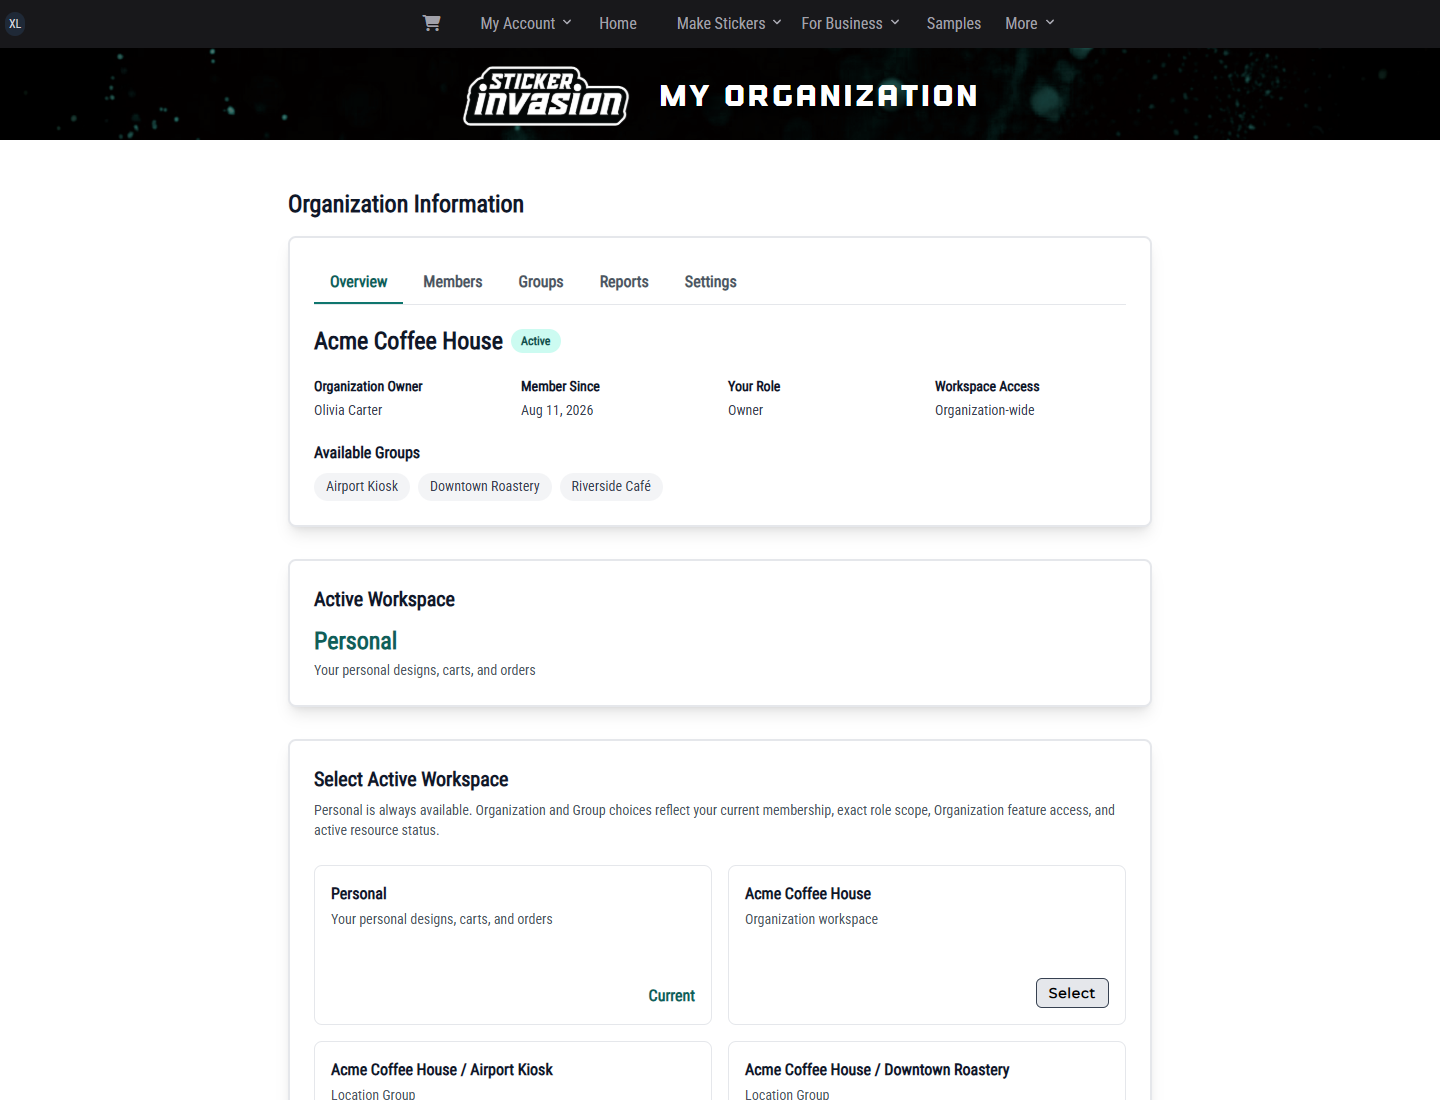Click the Current label on Personal card
Screen dimensions: 1440x1100
(x=672, y=996)
